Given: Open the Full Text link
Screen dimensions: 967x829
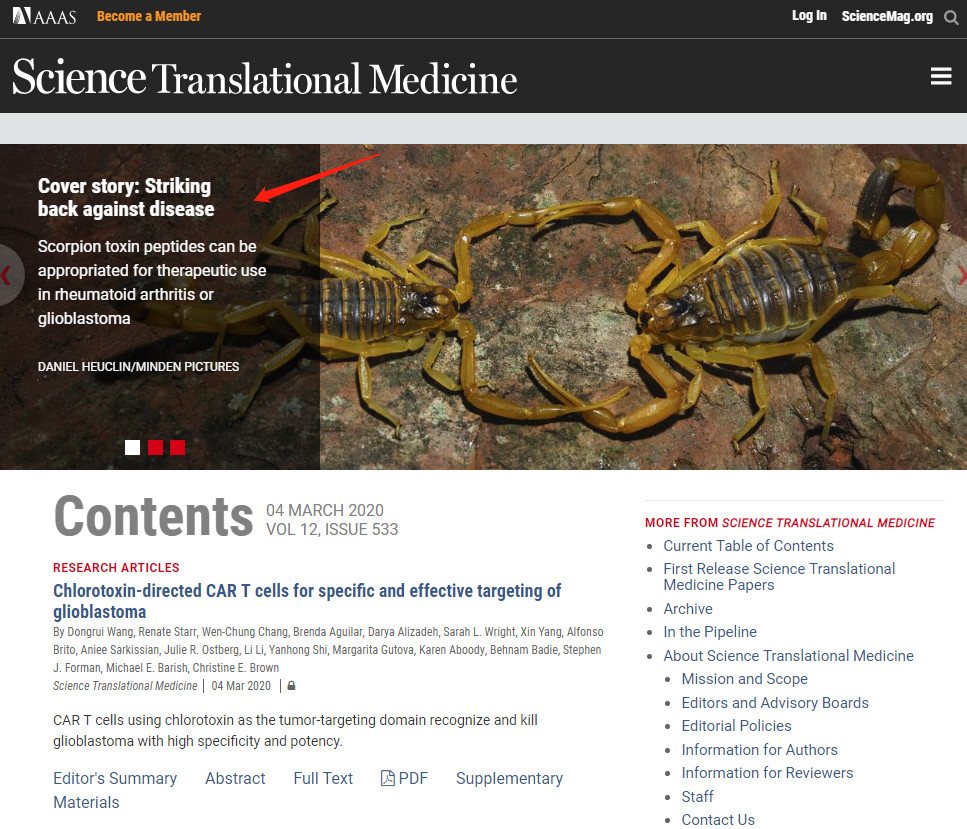Looking at the screenshot, I should point(323,778).
